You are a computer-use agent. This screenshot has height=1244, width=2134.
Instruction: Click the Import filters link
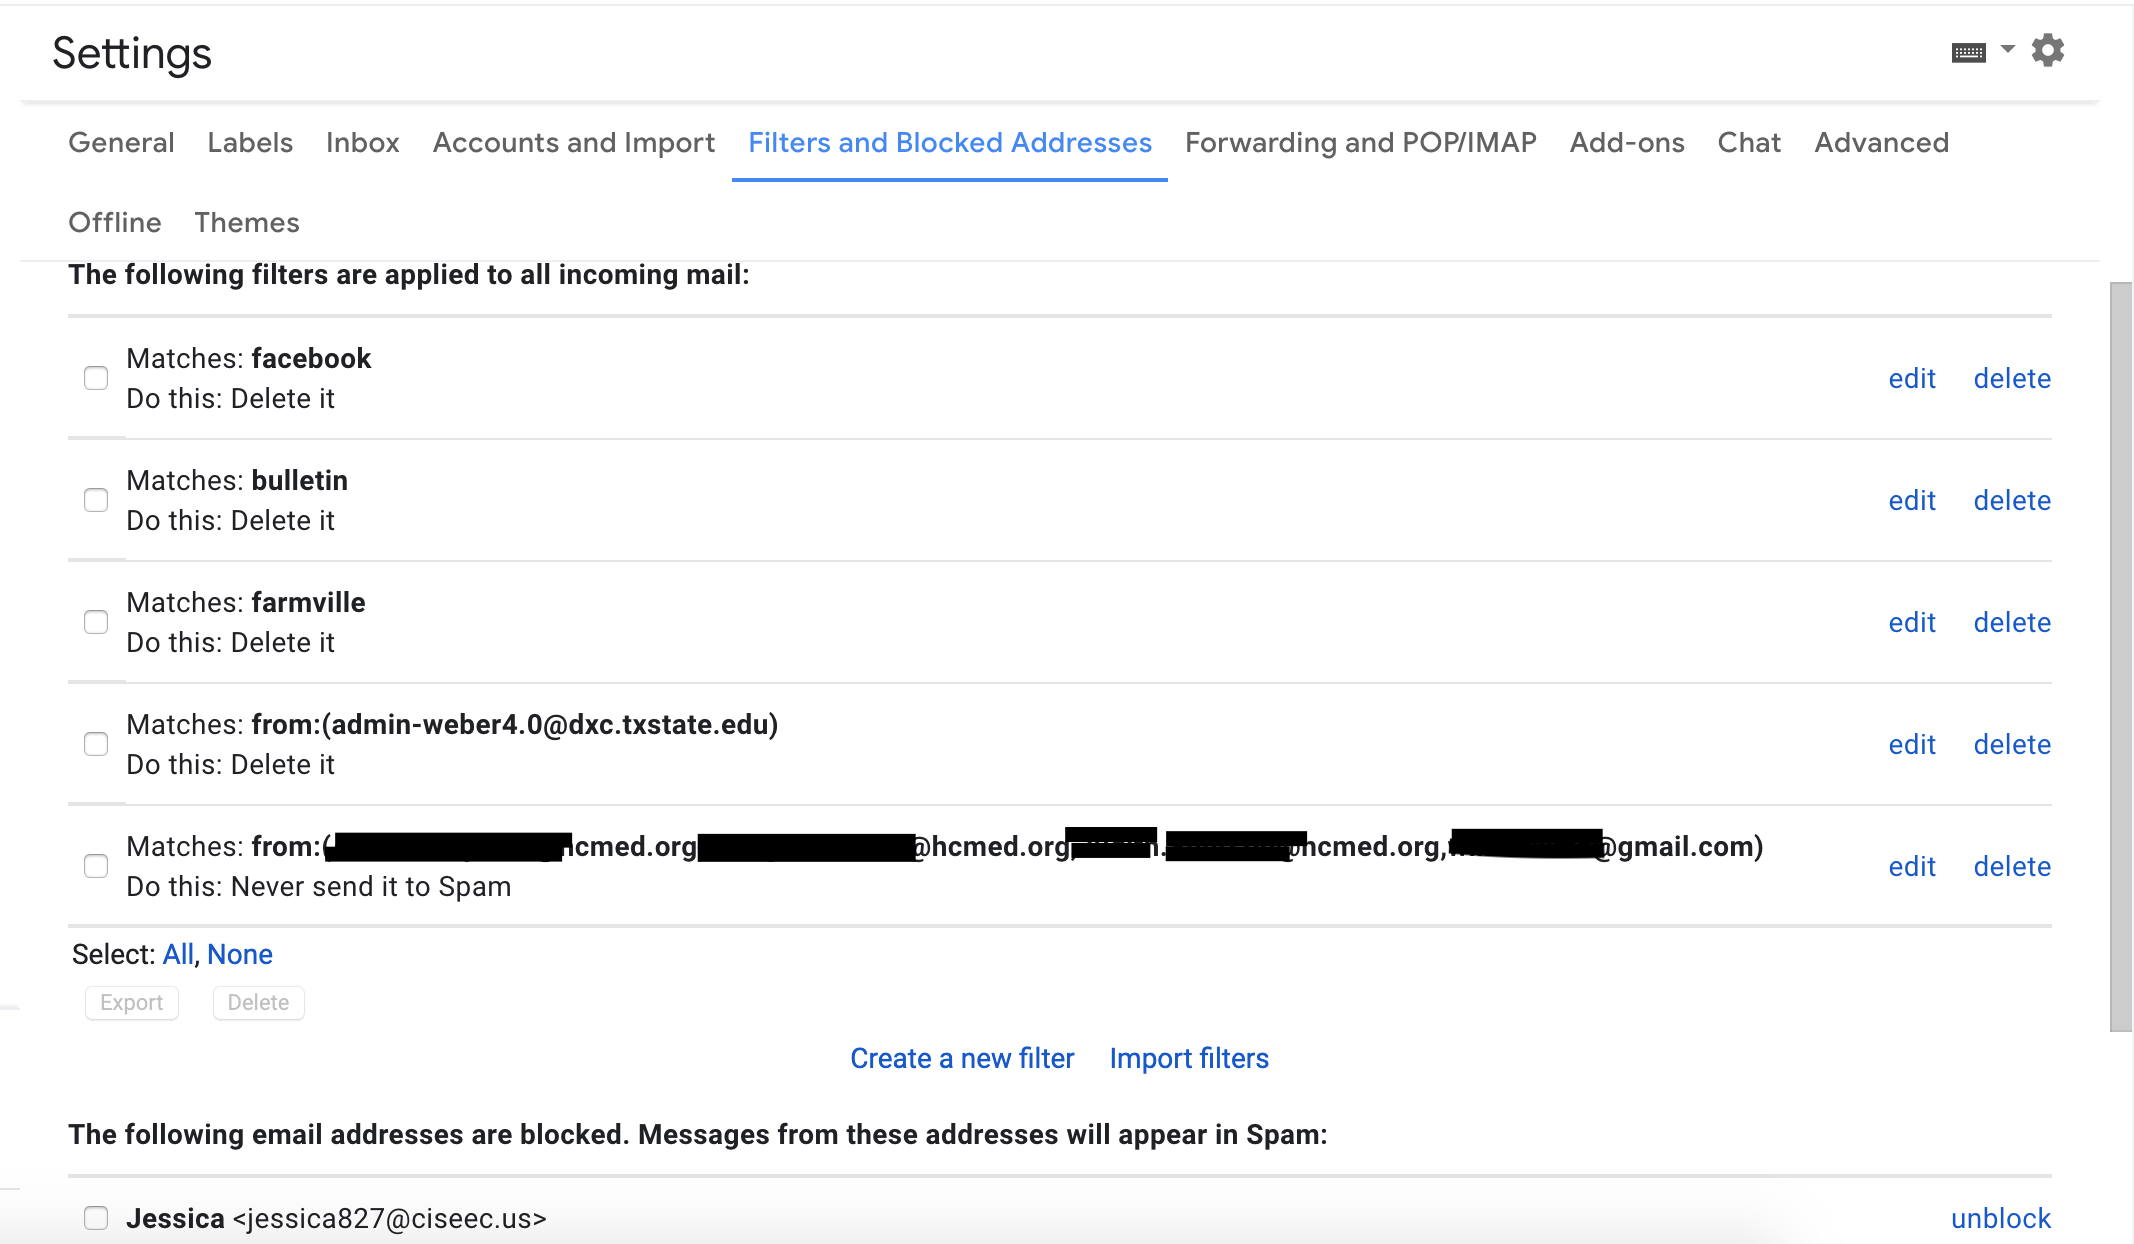[x=1188, y=1058]
